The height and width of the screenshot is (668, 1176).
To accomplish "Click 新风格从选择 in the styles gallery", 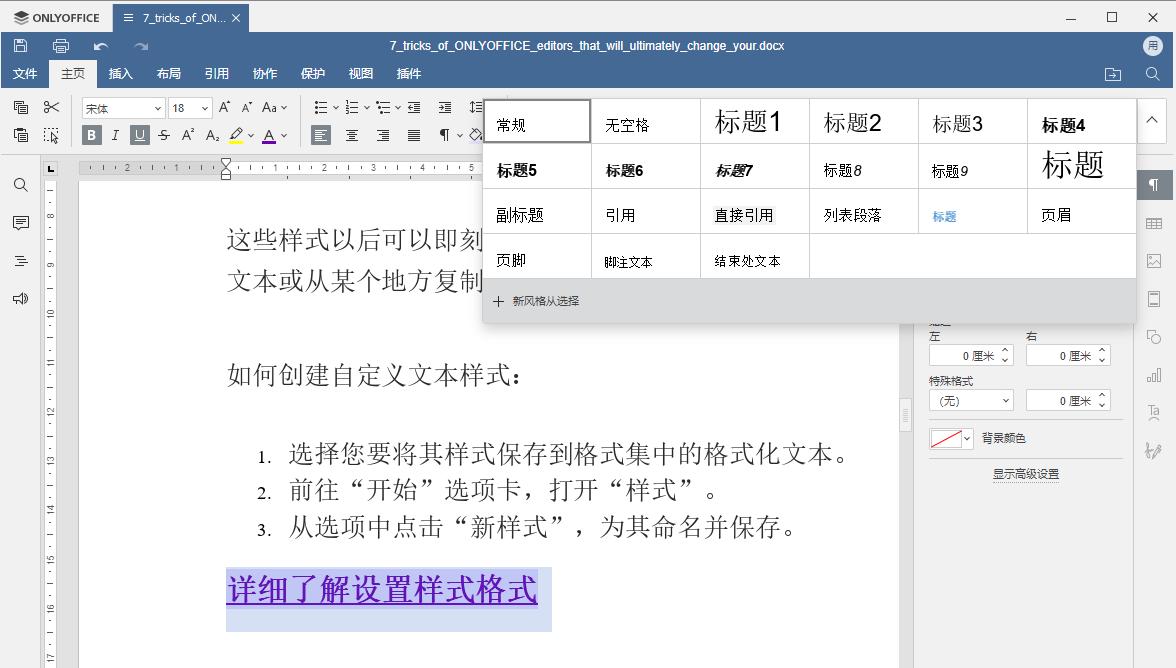I will [538, 300].
